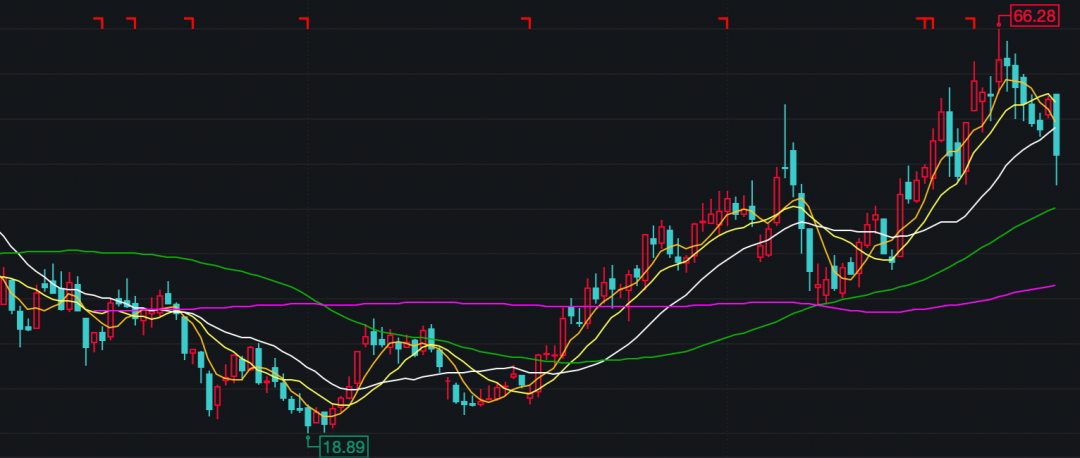Select the red flag marker nearest the 66.28 label
The image size is (1080, 458).
pos(969,22)
